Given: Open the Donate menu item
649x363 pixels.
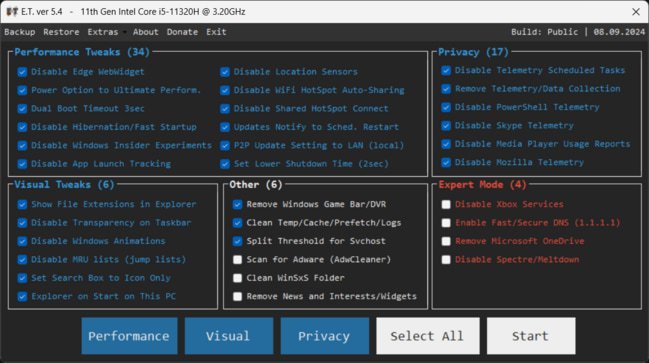Looking at the screenshot, I should (x=182, y=32).
